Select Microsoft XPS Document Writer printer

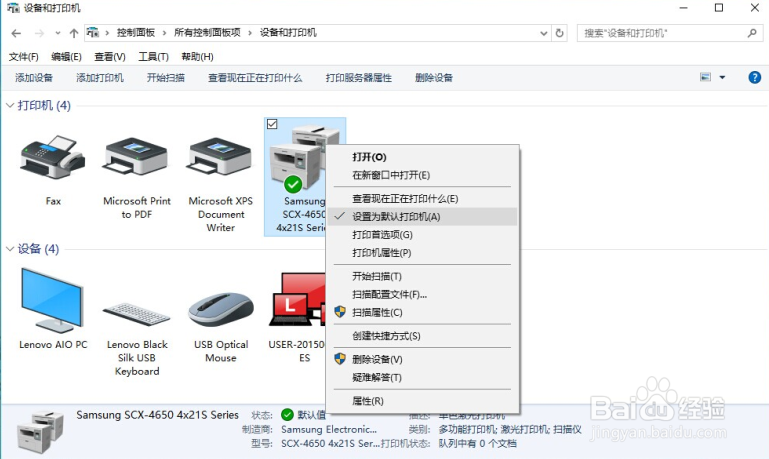(220, 158)
